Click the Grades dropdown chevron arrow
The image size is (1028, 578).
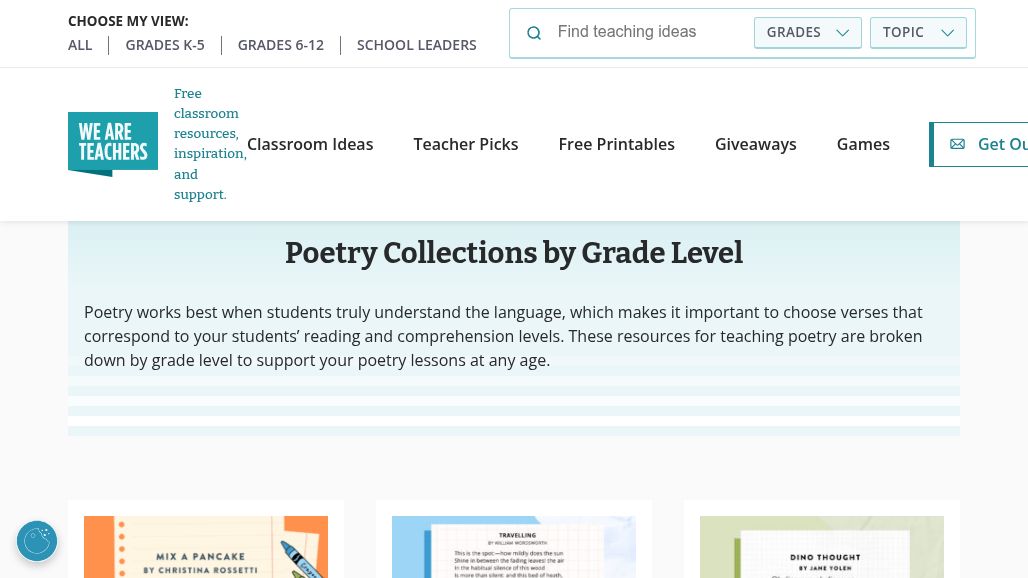842,33
